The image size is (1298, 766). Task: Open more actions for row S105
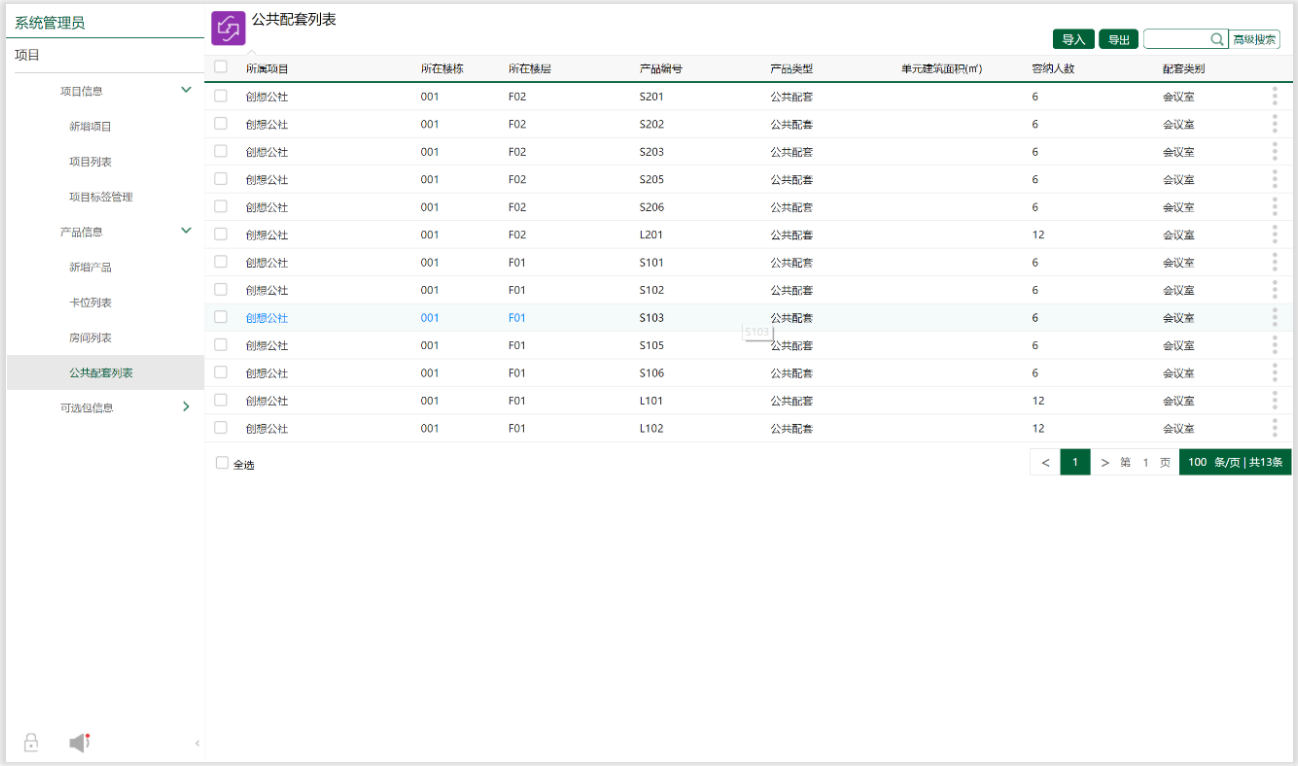(x=1274, y=345)
